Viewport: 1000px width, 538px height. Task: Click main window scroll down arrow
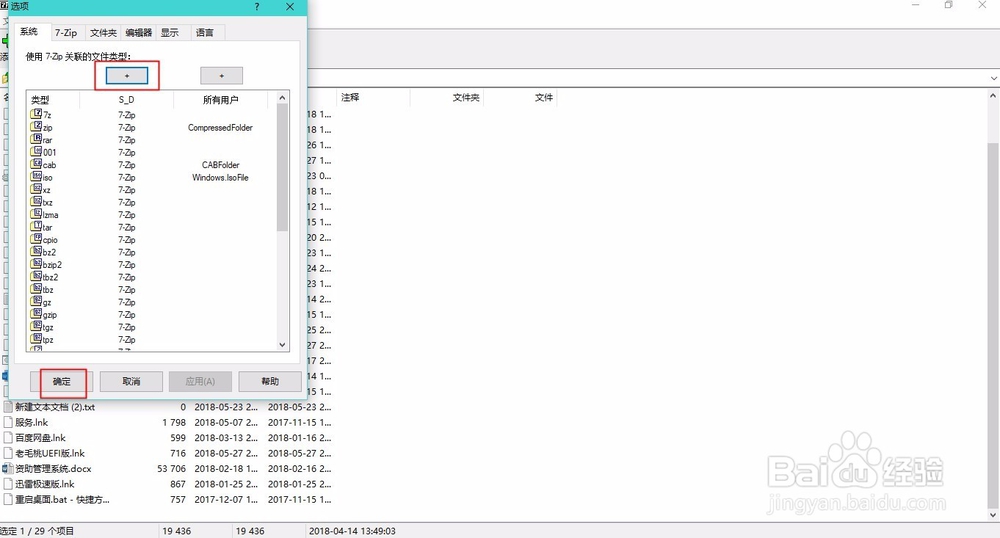click(993, 514)
